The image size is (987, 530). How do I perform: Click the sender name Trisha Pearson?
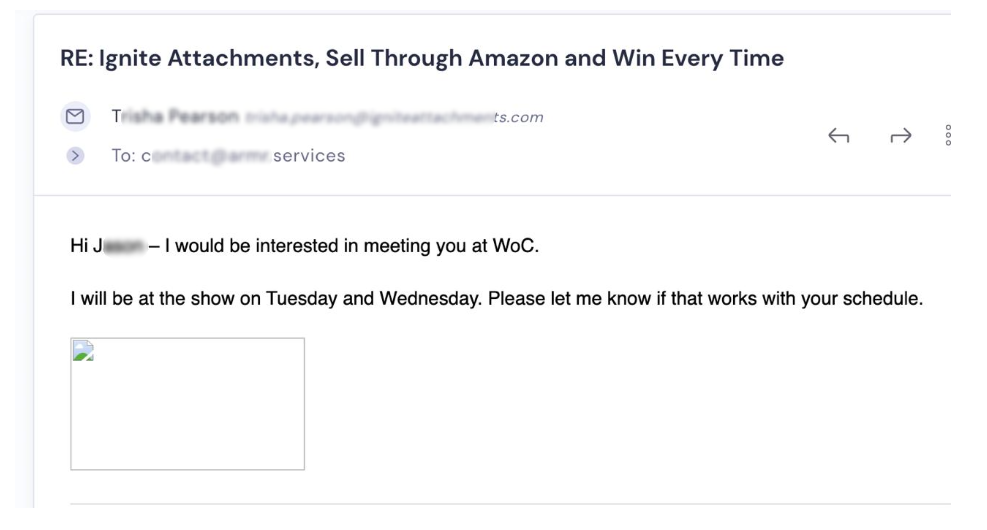click(x=175, y=116)
